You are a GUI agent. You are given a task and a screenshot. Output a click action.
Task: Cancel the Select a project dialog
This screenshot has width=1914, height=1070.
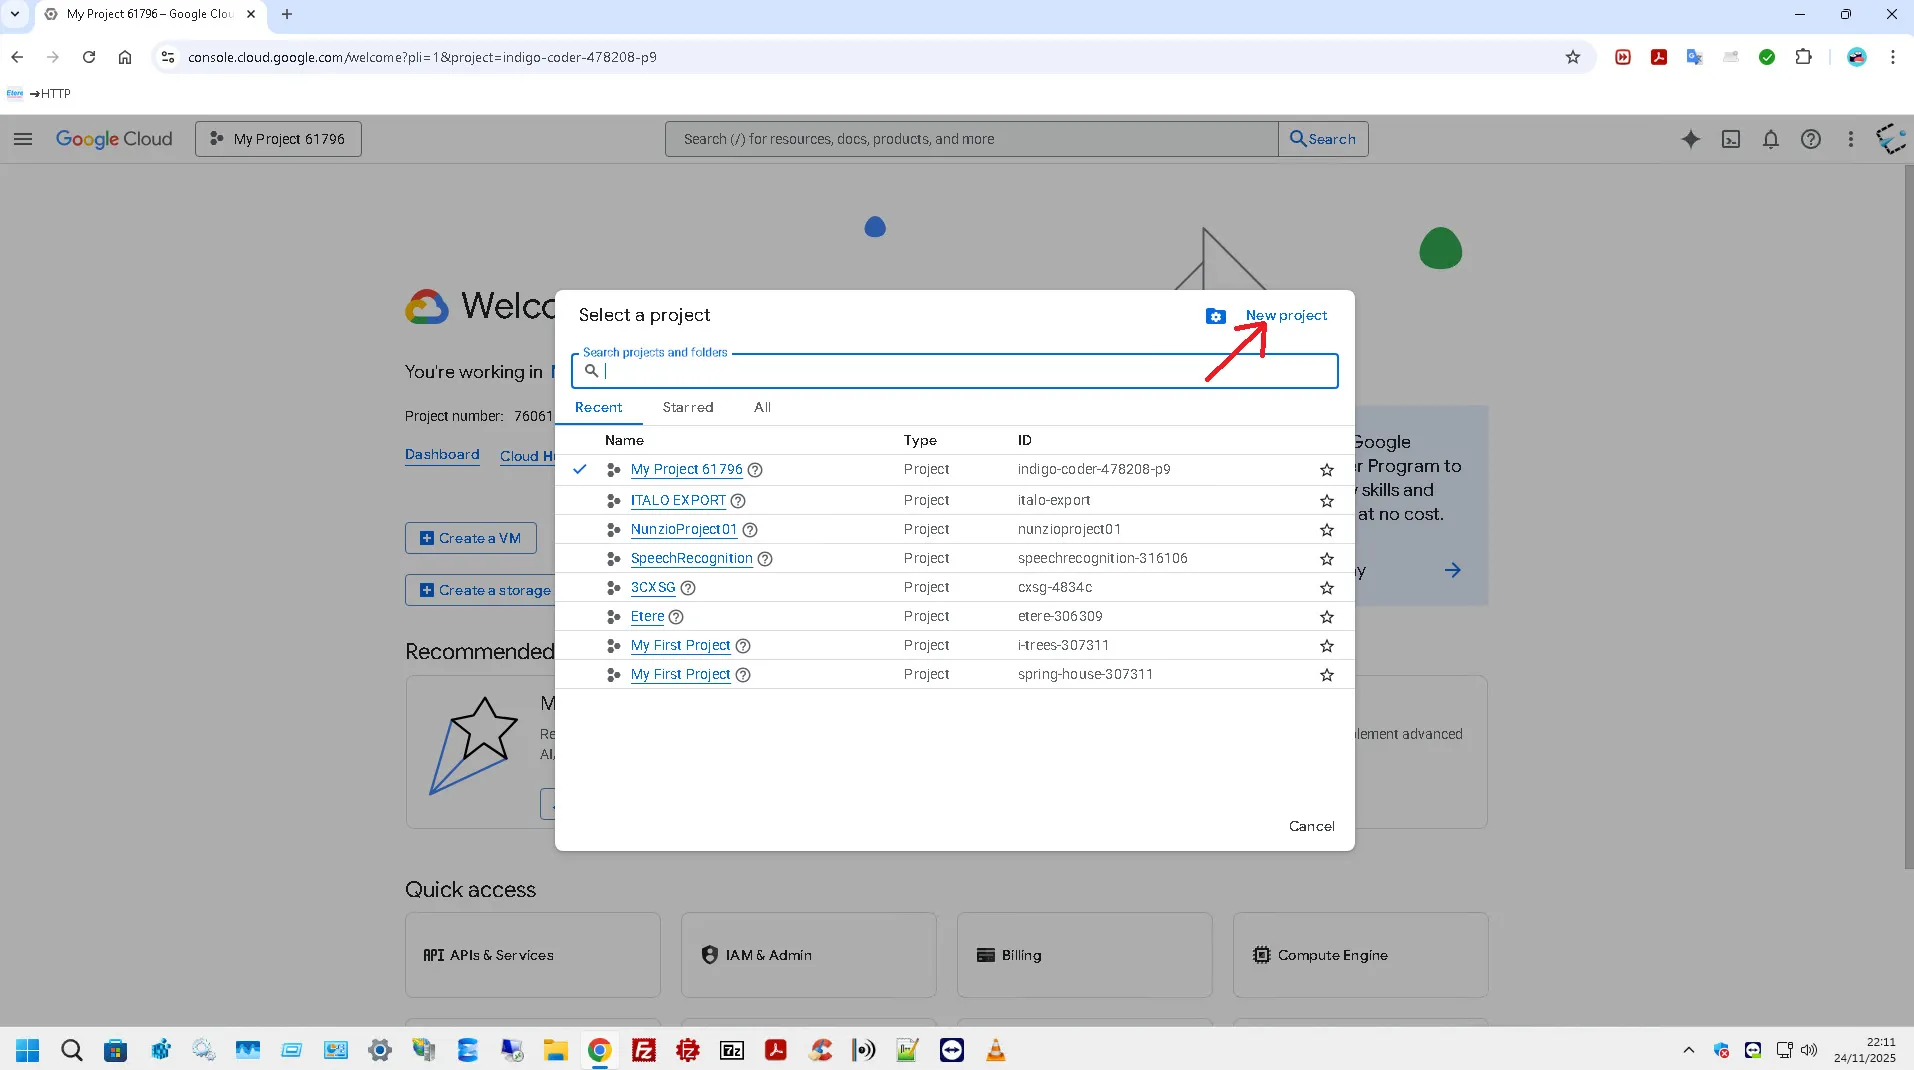pos(1311,826)
